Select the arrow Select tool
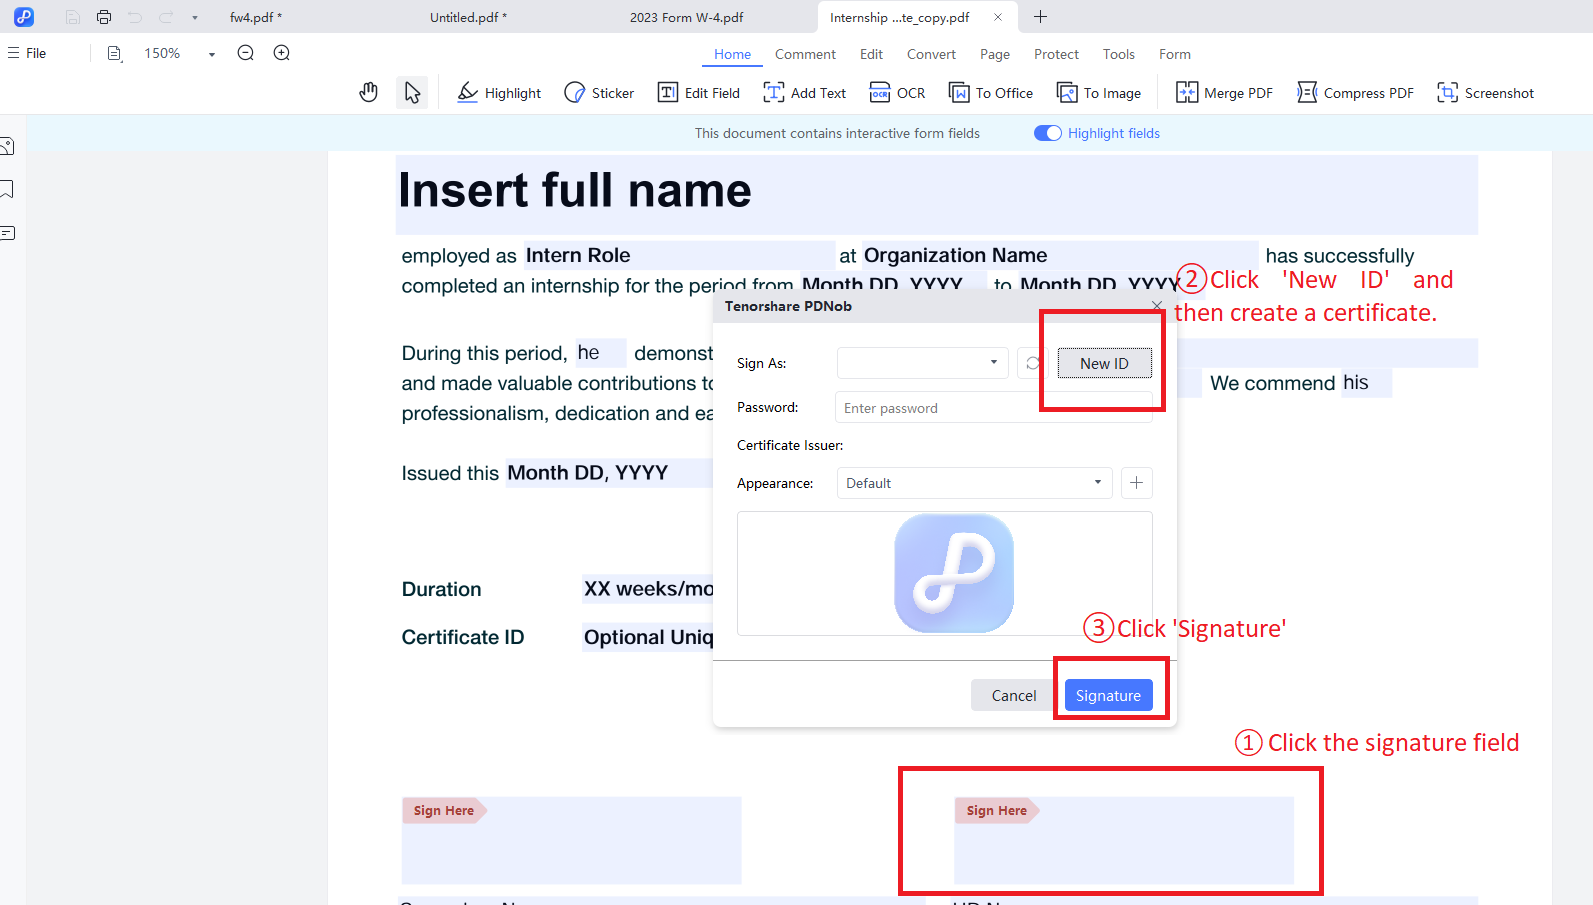 point(412,93)
